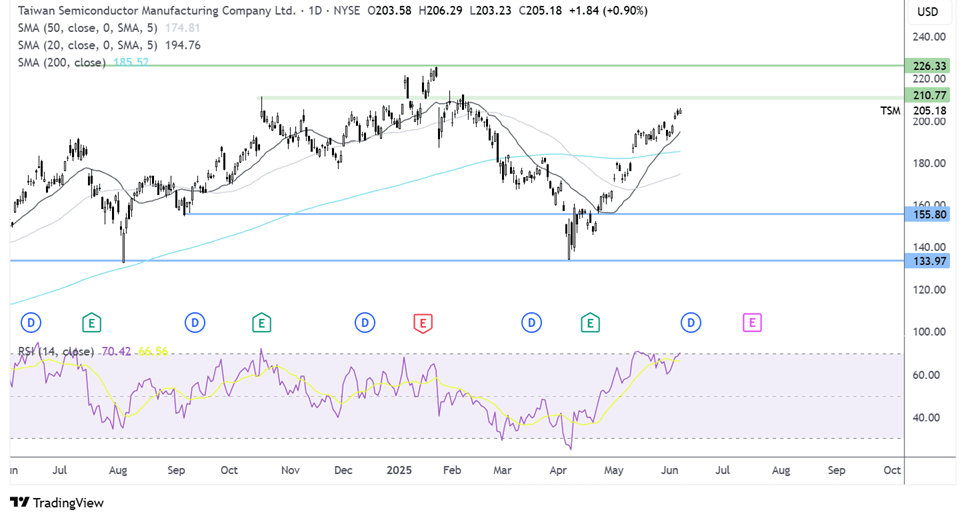Click the 205.18 current price label
This screenshot has height=520, width=966.
tap(930, 110)
